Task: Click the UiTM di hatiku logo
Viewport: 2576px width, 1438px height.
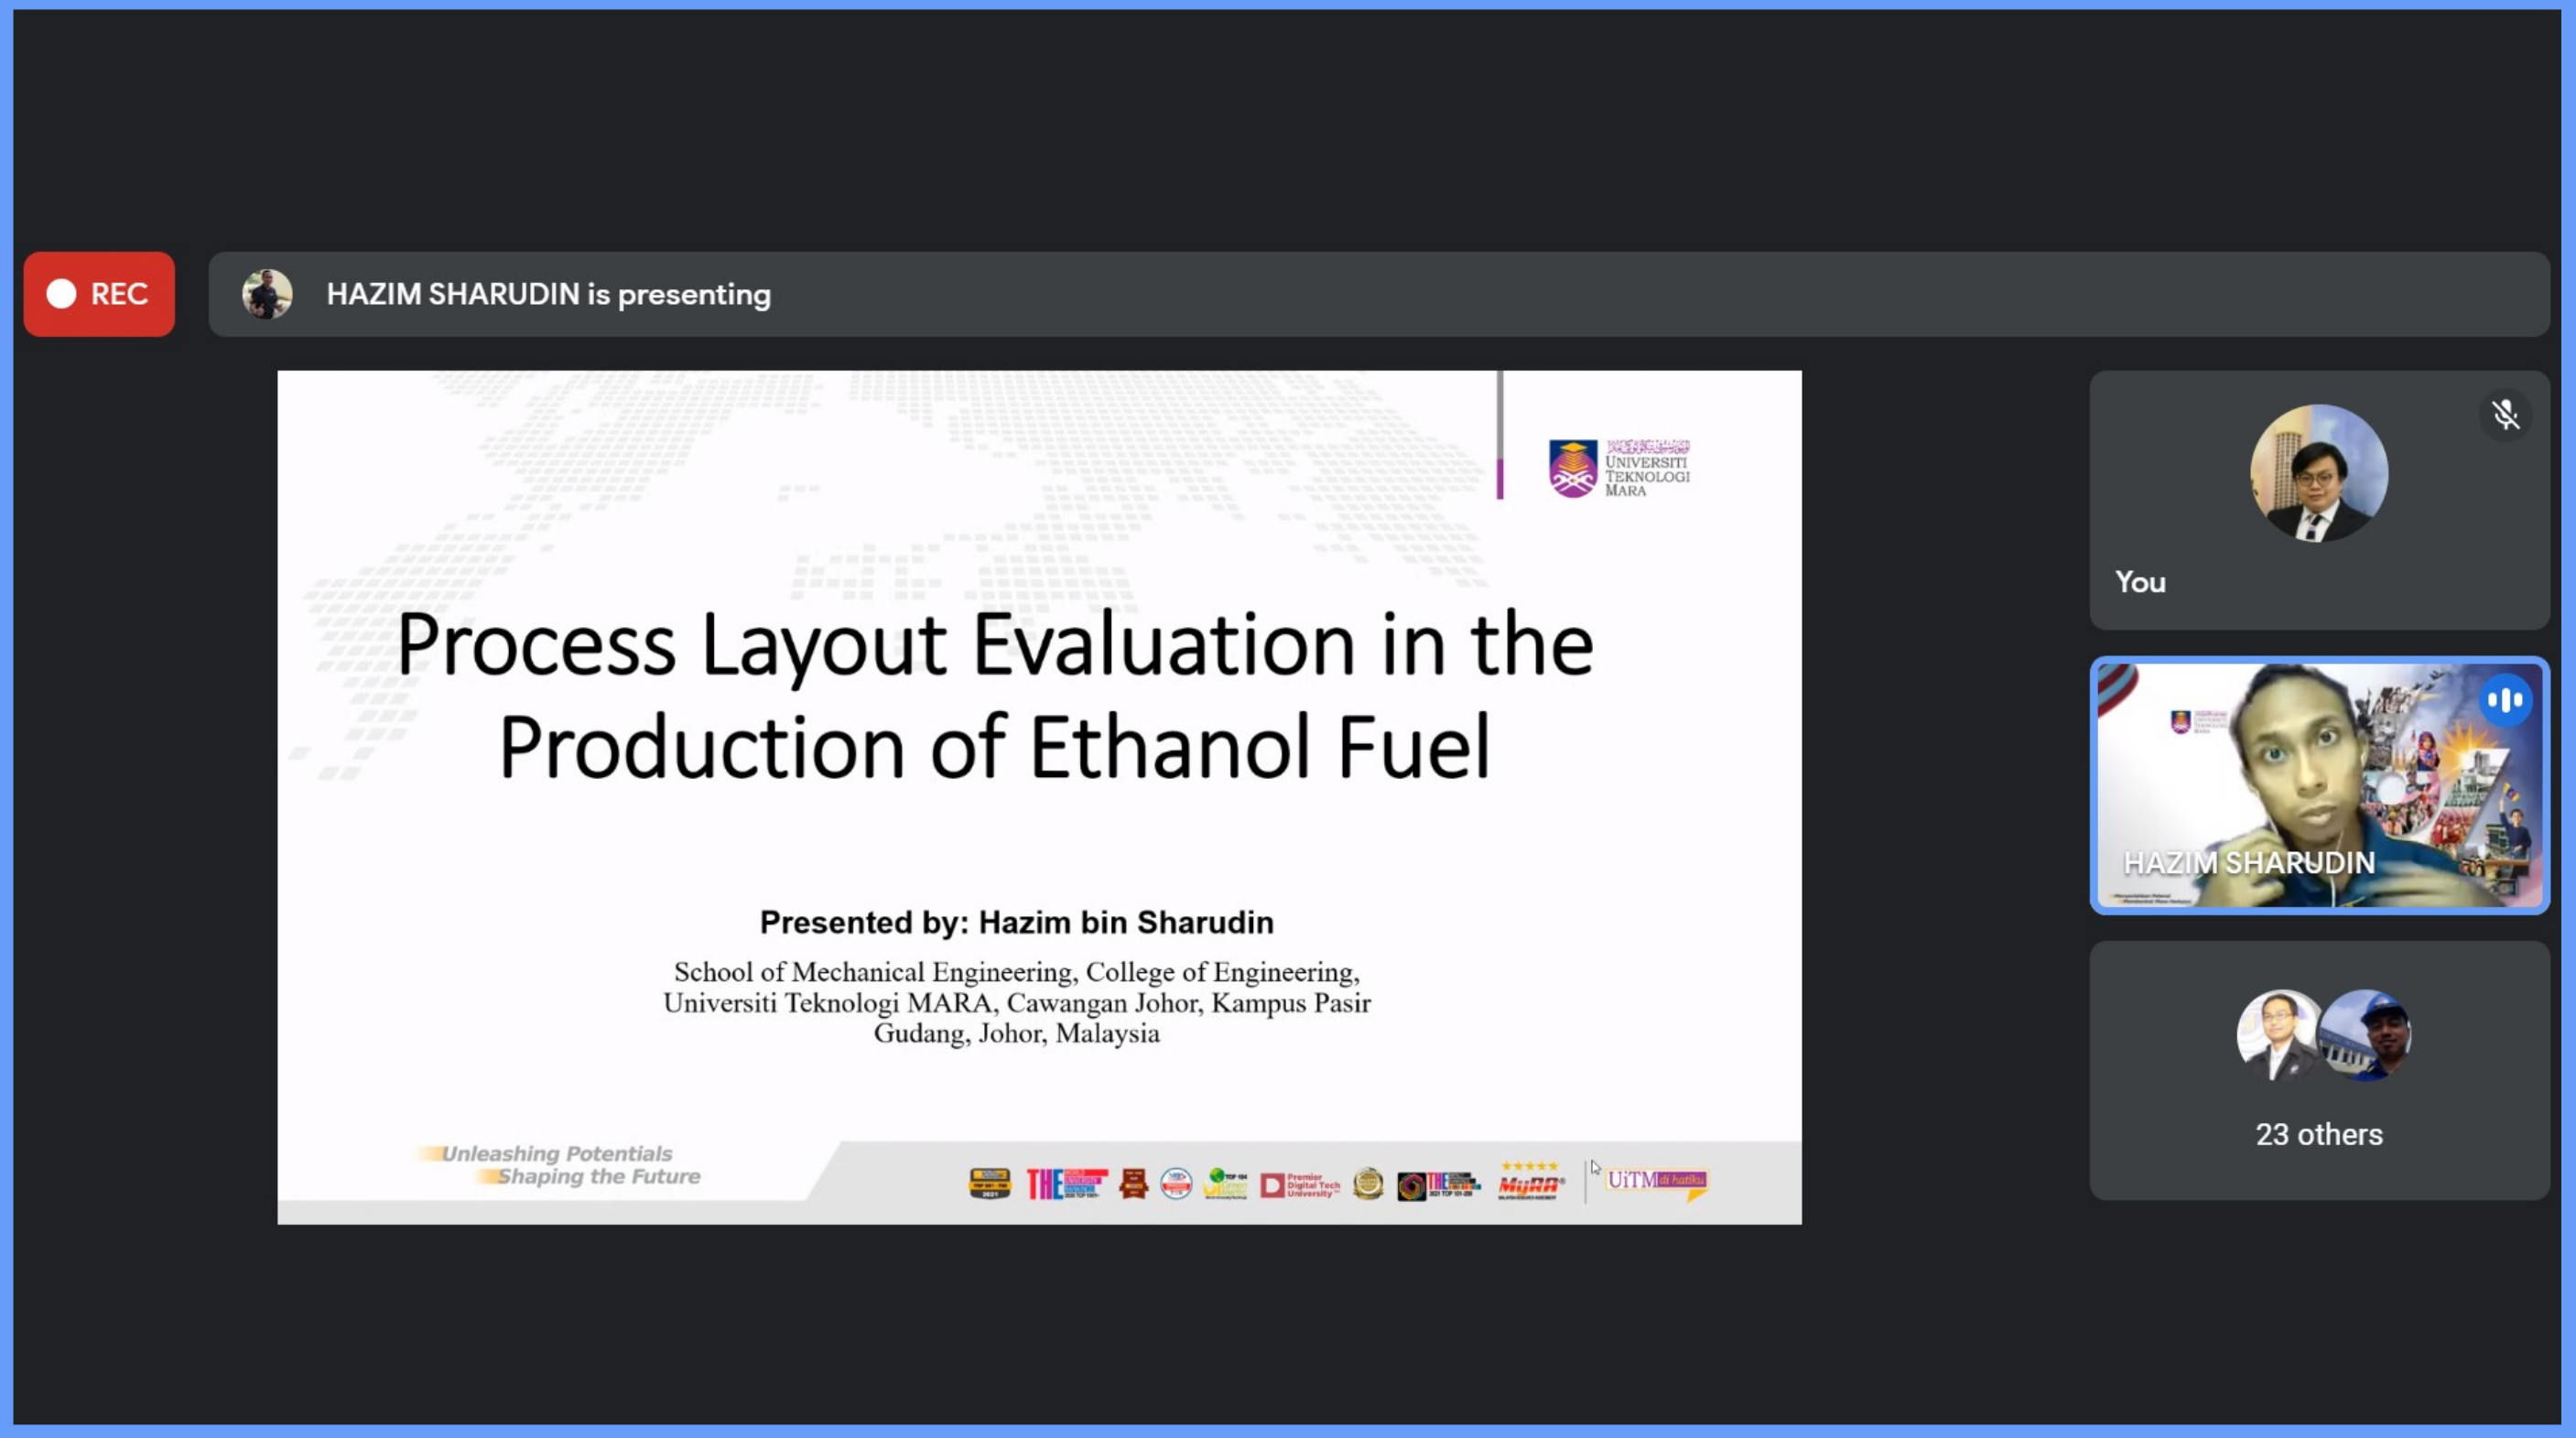Action: (x=1656, y=1182)
